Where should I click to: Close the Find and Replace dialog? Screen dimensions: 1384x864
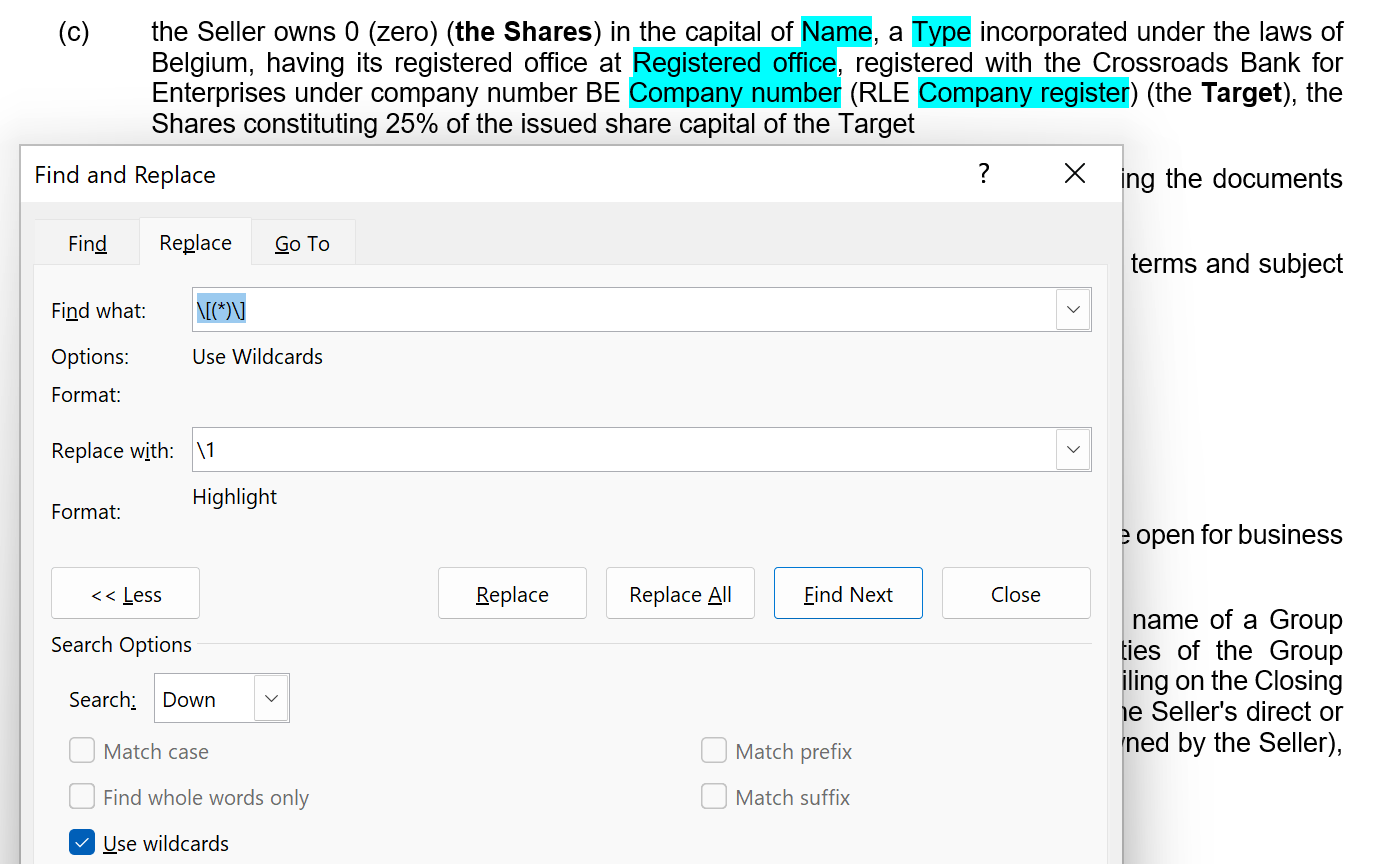coord(1074,174)
